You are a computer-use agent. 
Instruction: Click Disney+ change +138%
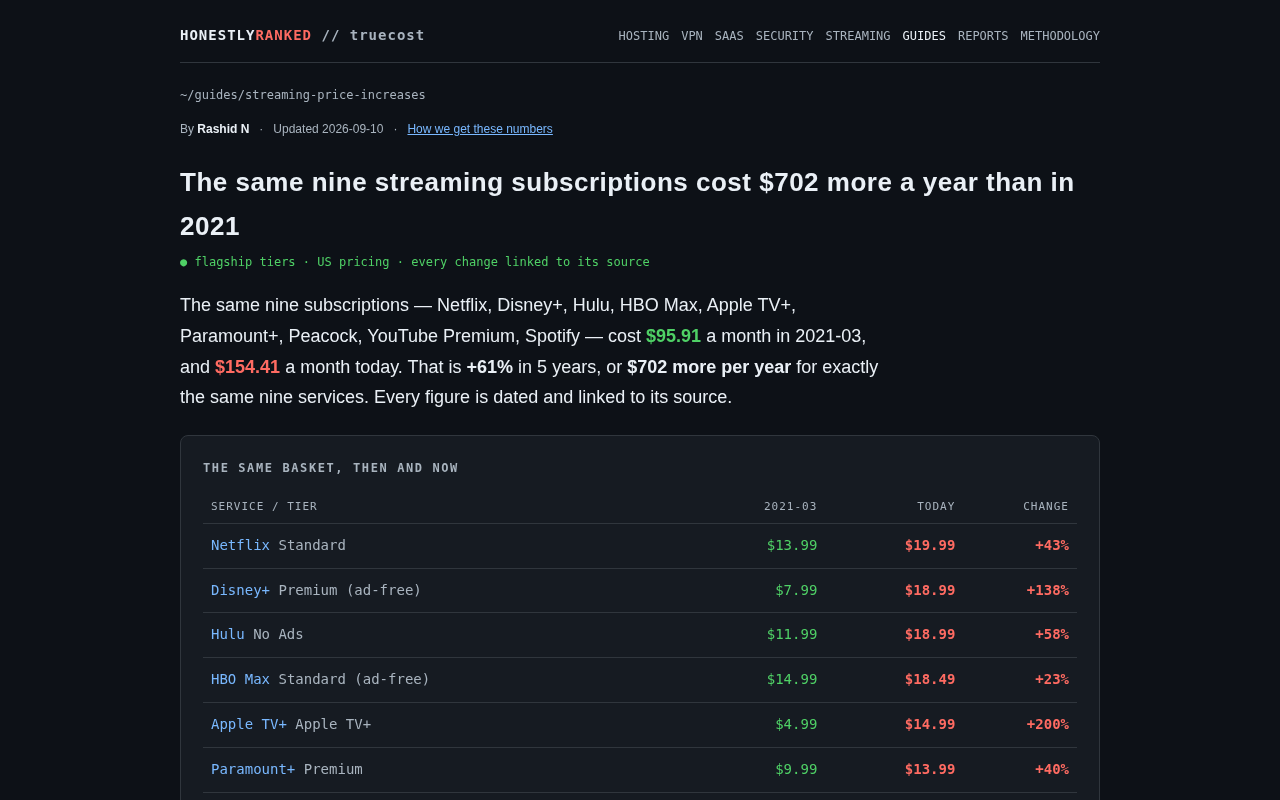click(1048, 590)
